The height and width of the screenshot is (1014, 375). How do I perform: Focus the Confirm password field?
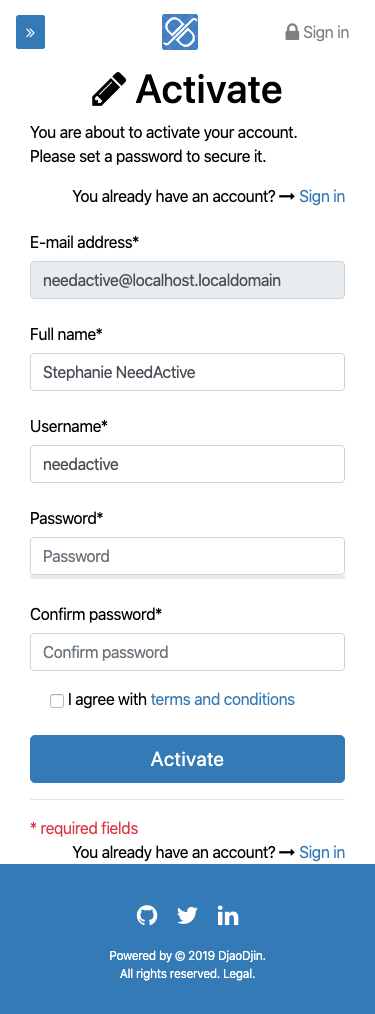pyautogui.click(x=188, y=652)
